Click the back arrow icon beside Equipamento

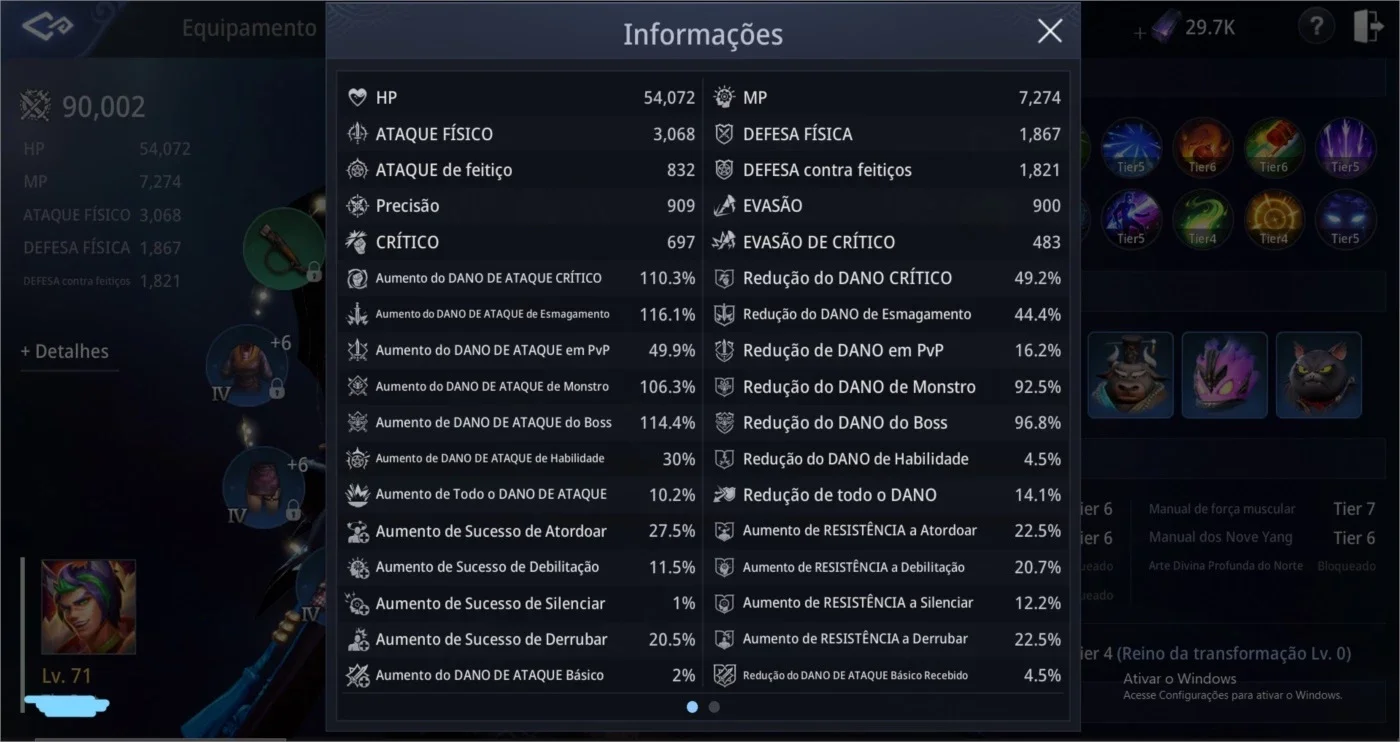47,26
